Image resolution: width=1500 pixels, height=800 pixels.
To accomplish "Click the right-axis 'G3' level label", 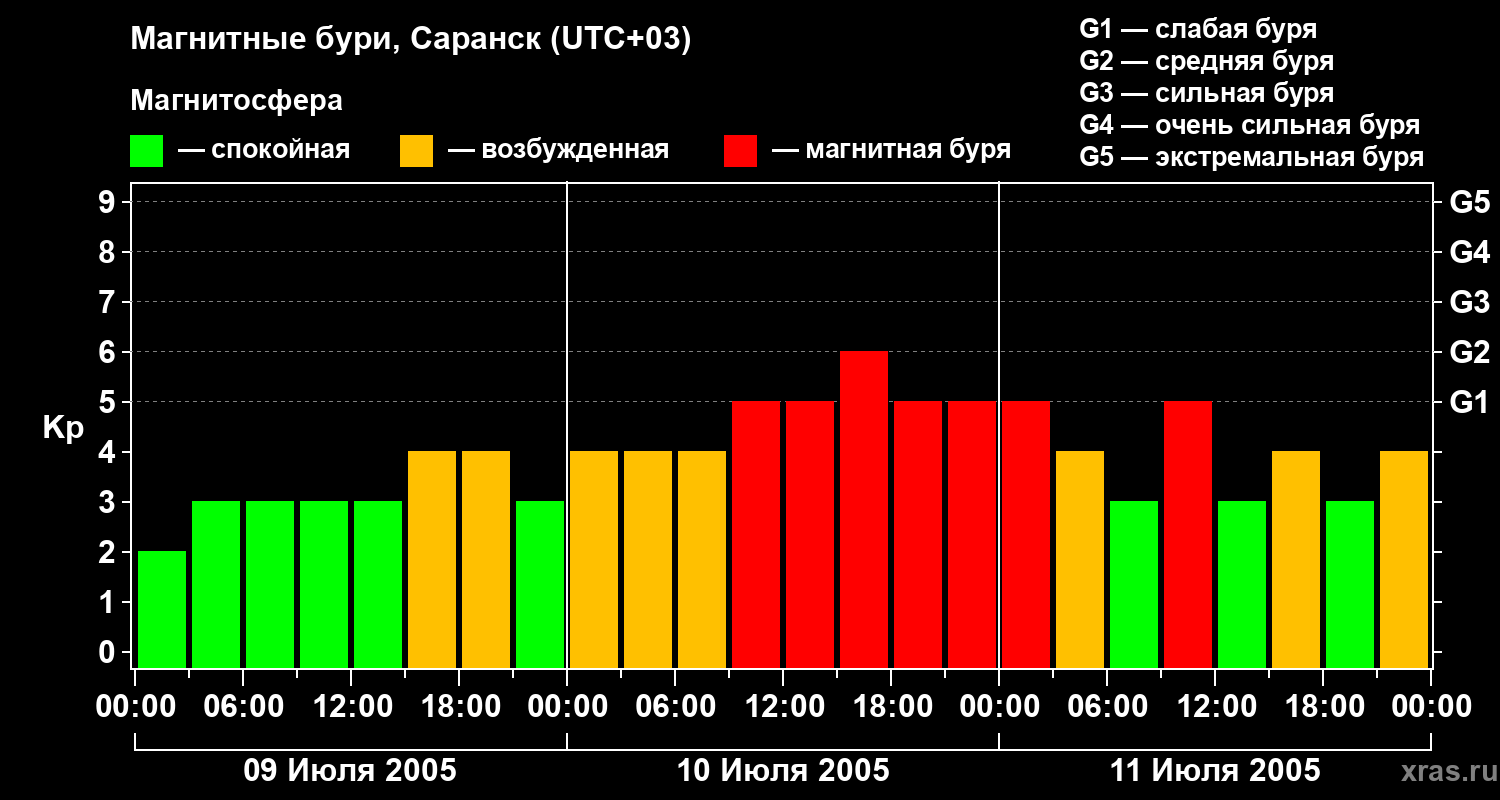I will coord(1470,302).
